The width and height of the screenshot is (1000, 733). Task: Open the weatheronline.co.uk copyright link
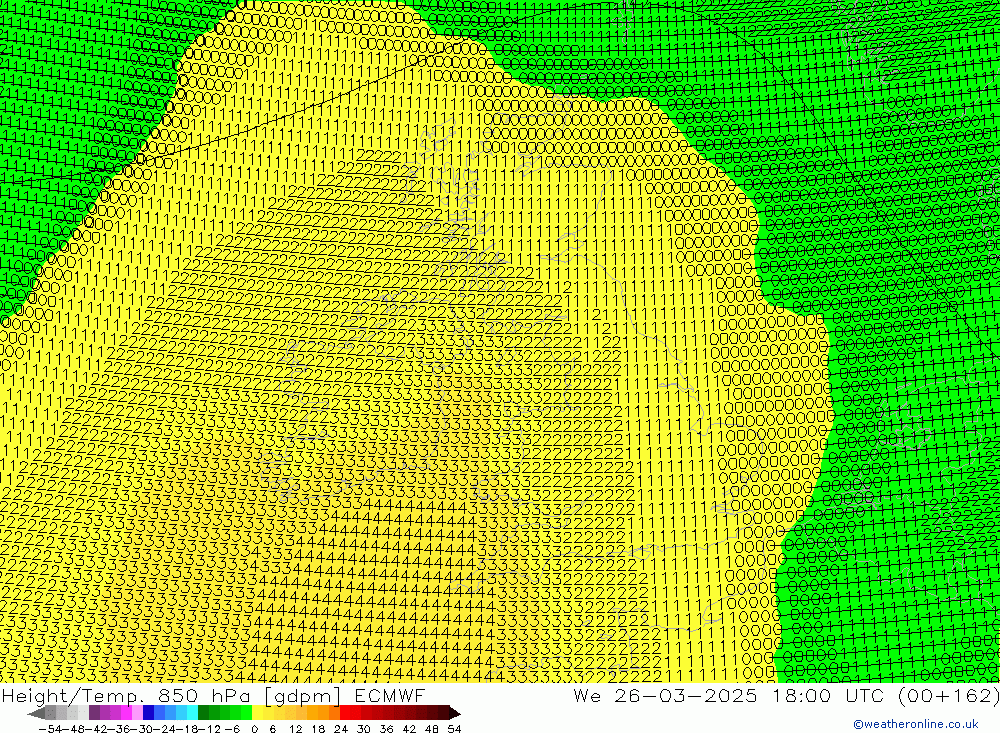(915, 724)
